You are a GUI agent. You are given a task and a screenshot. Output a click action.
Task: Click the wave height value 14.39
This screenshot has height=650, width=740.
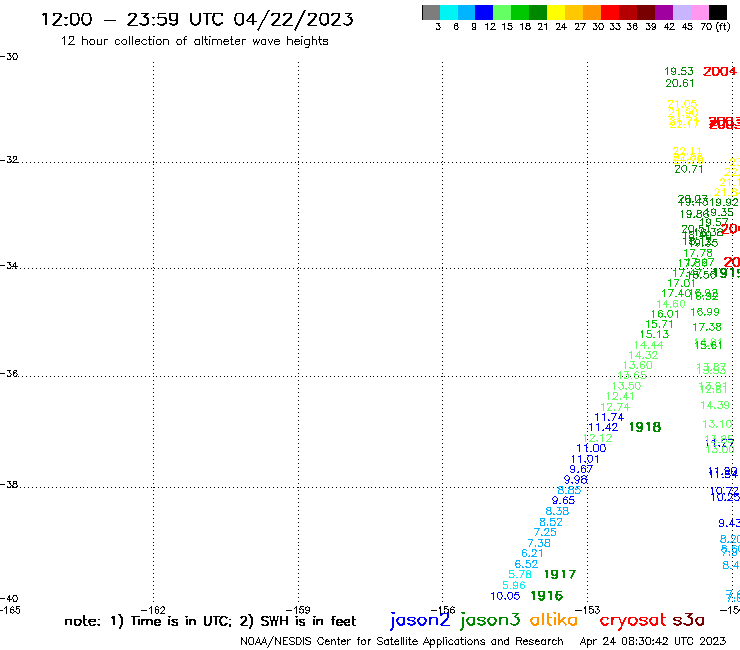coord(715,405)
